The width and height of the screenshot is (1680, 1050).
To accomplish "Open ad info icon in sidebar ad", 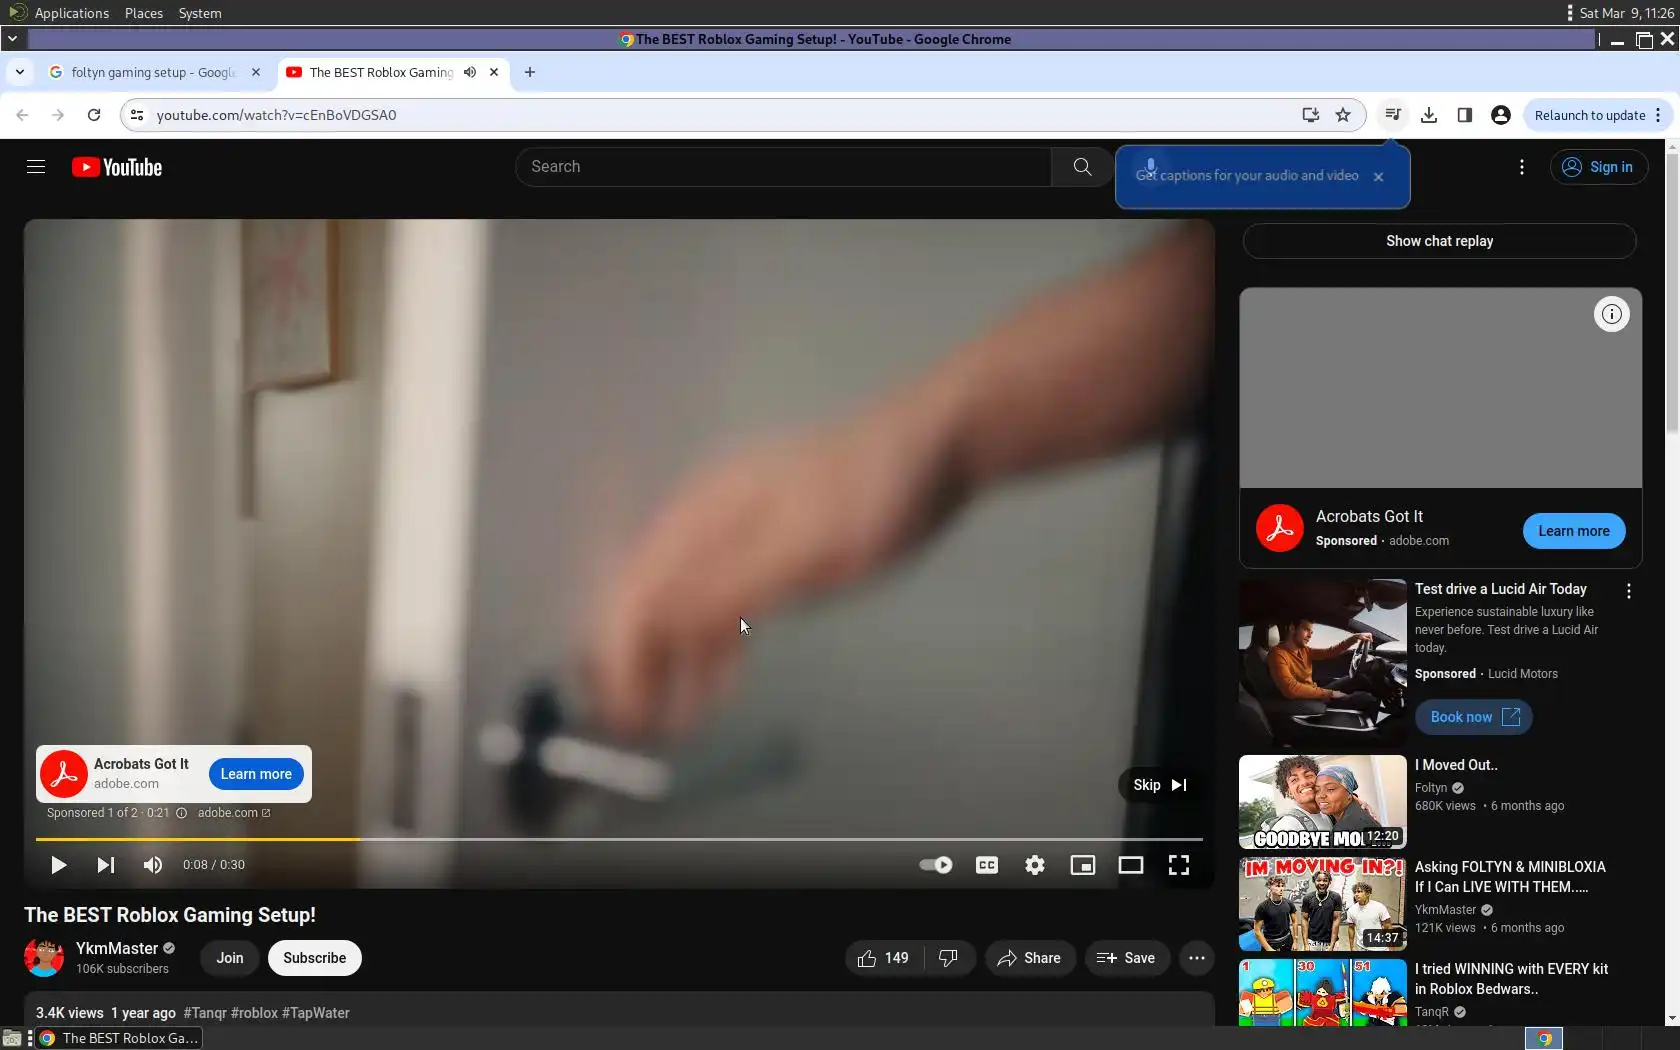I will tap(1612, 314).
